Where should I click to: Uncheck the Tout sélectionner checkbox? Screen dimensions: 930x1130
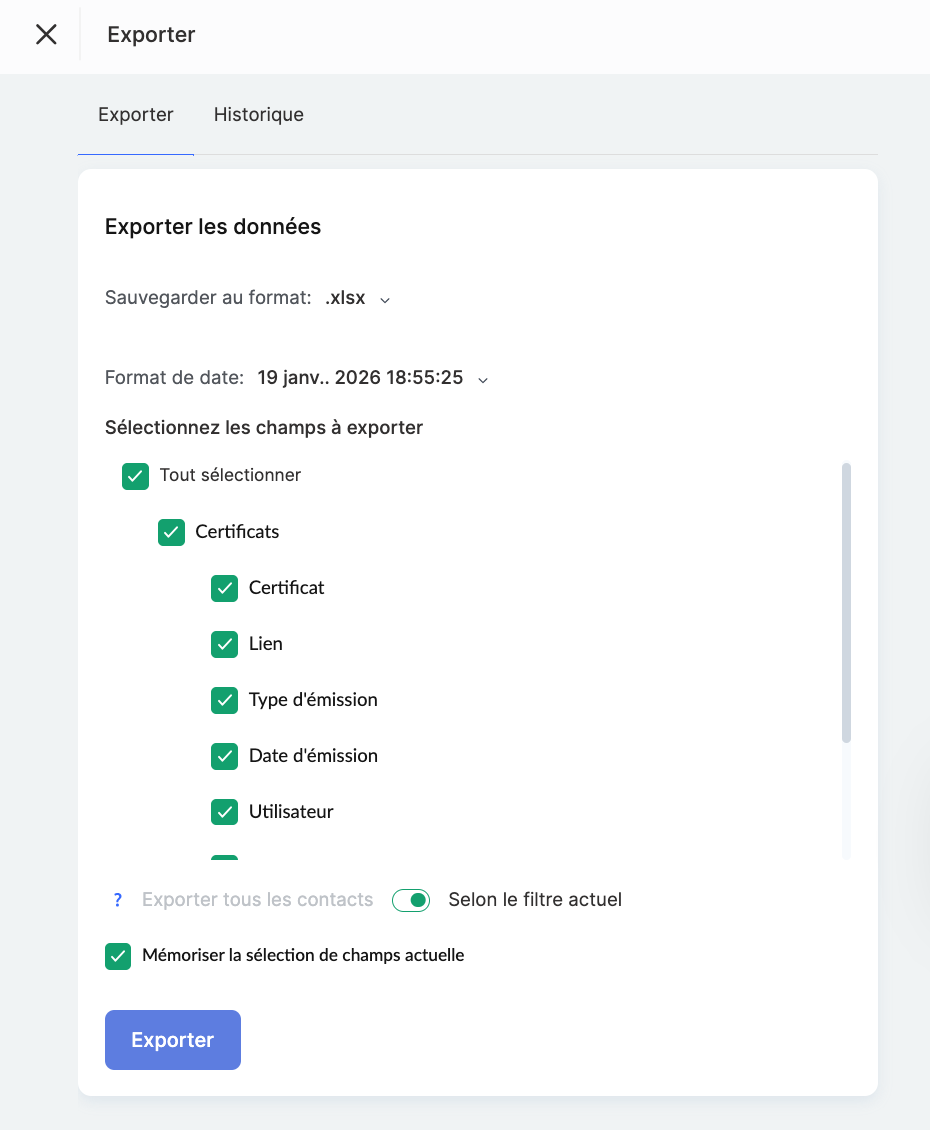135,476
